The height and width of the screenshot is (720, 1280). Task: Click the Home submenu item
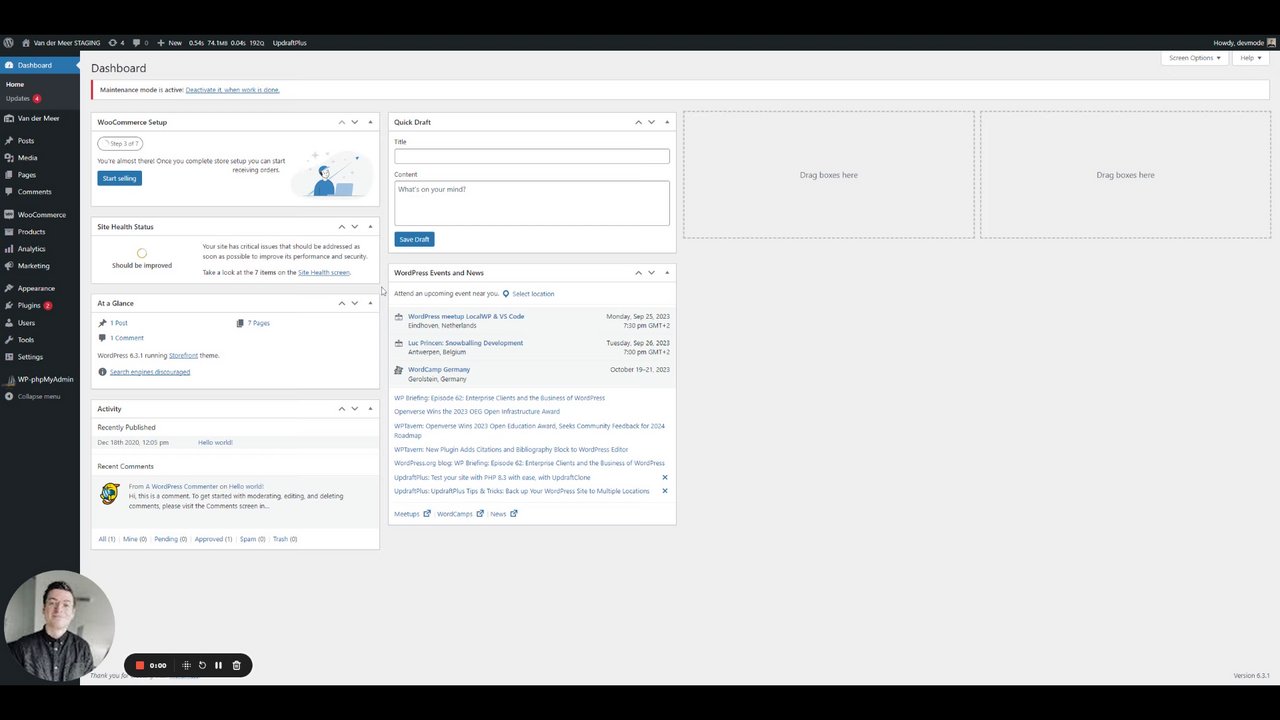point(15,84)
